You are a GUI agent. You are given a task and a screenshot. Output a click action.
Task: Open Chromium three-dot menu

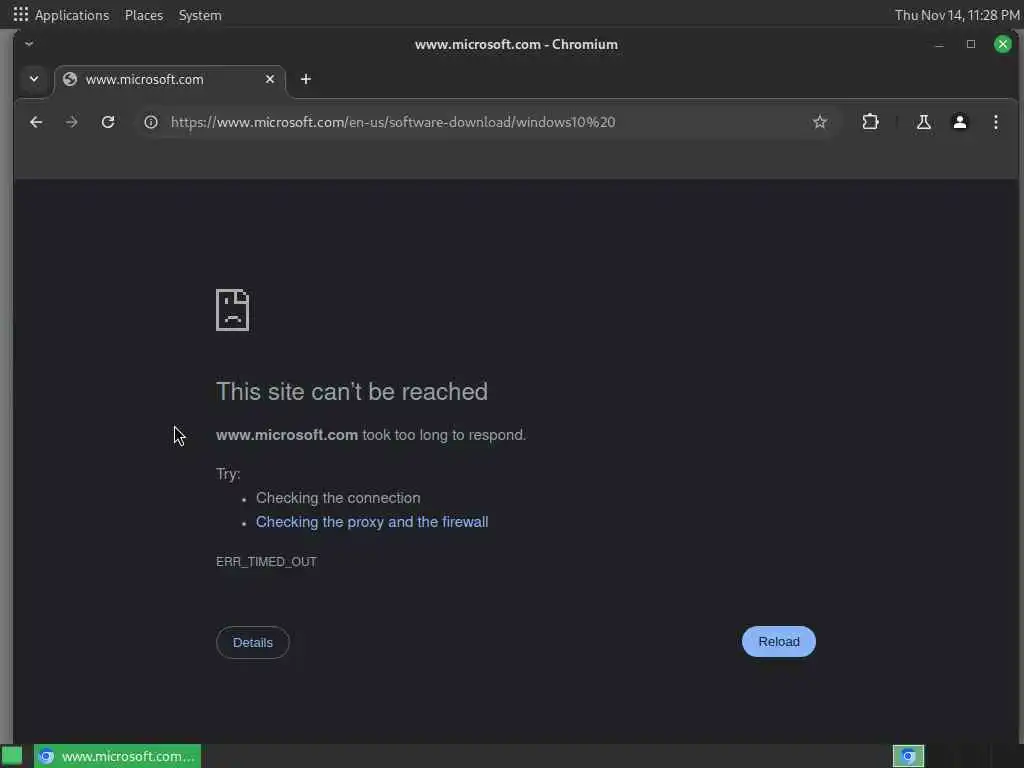pyautogui.click(x=995, y=122)
